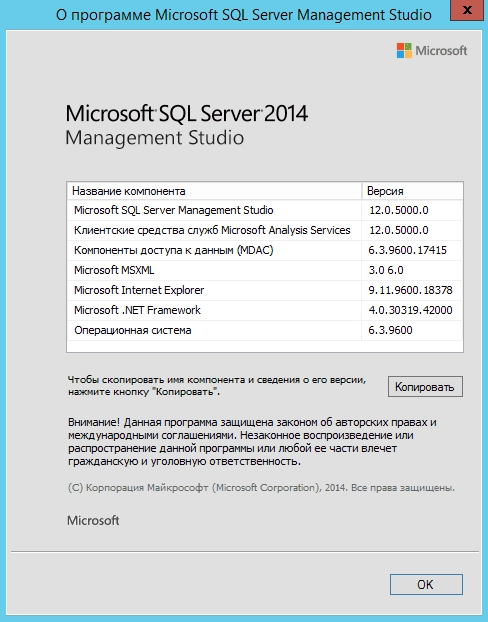This screenshot has height=622, width=488.
Task: Click the Версия column header
Action: coord(412,191)
